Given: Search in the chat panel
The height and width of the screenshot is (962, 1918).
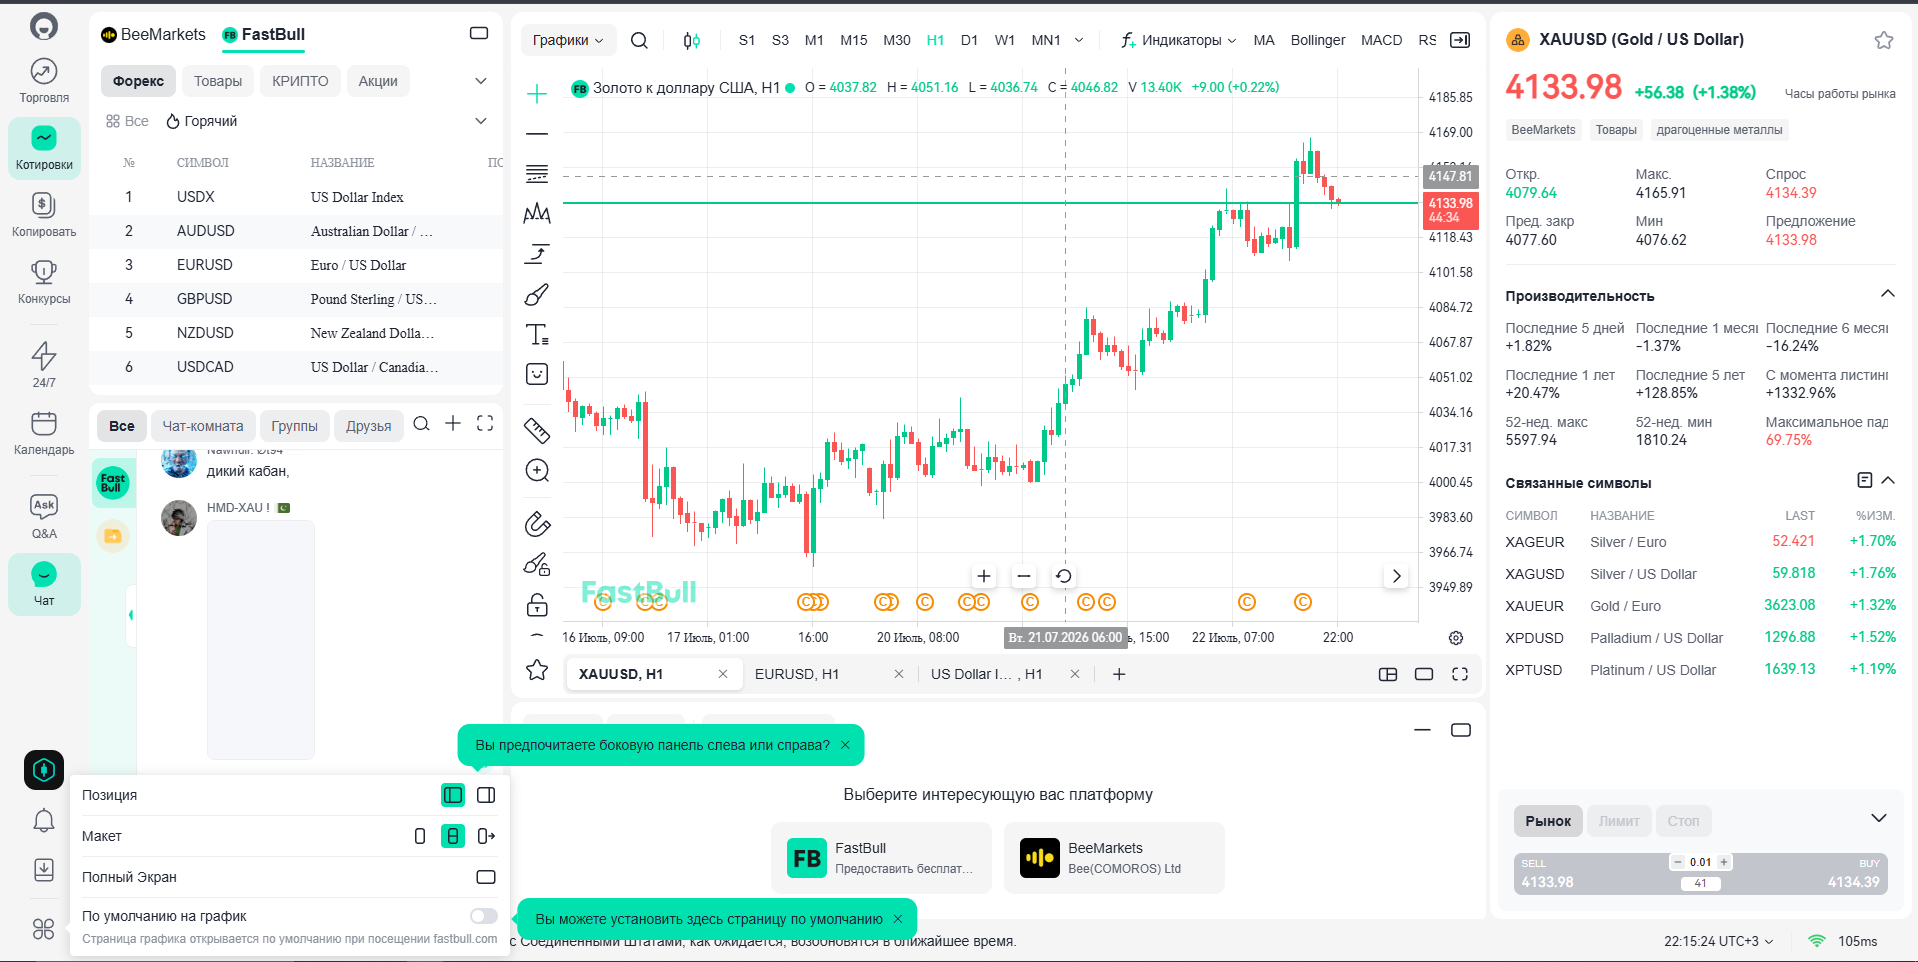Looking at the screenshot, I should (x=422, y=424).
